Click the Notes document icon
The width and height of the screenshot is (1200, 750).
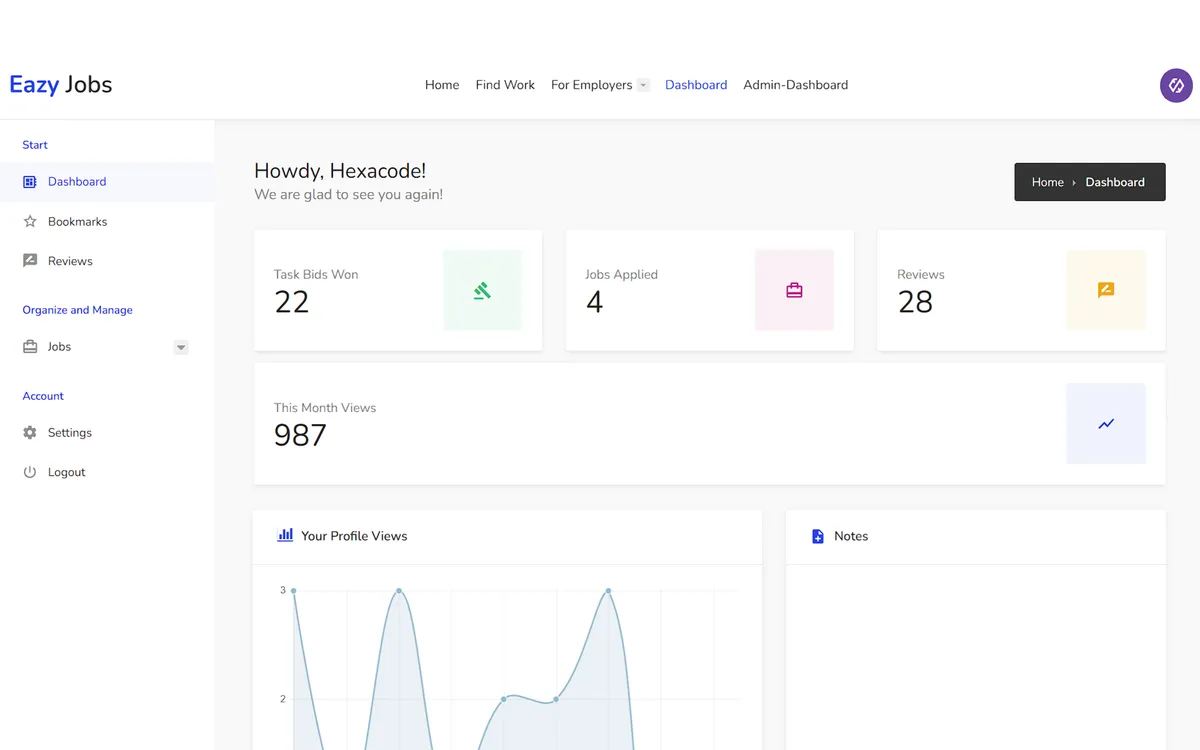[x=818, y=536]
